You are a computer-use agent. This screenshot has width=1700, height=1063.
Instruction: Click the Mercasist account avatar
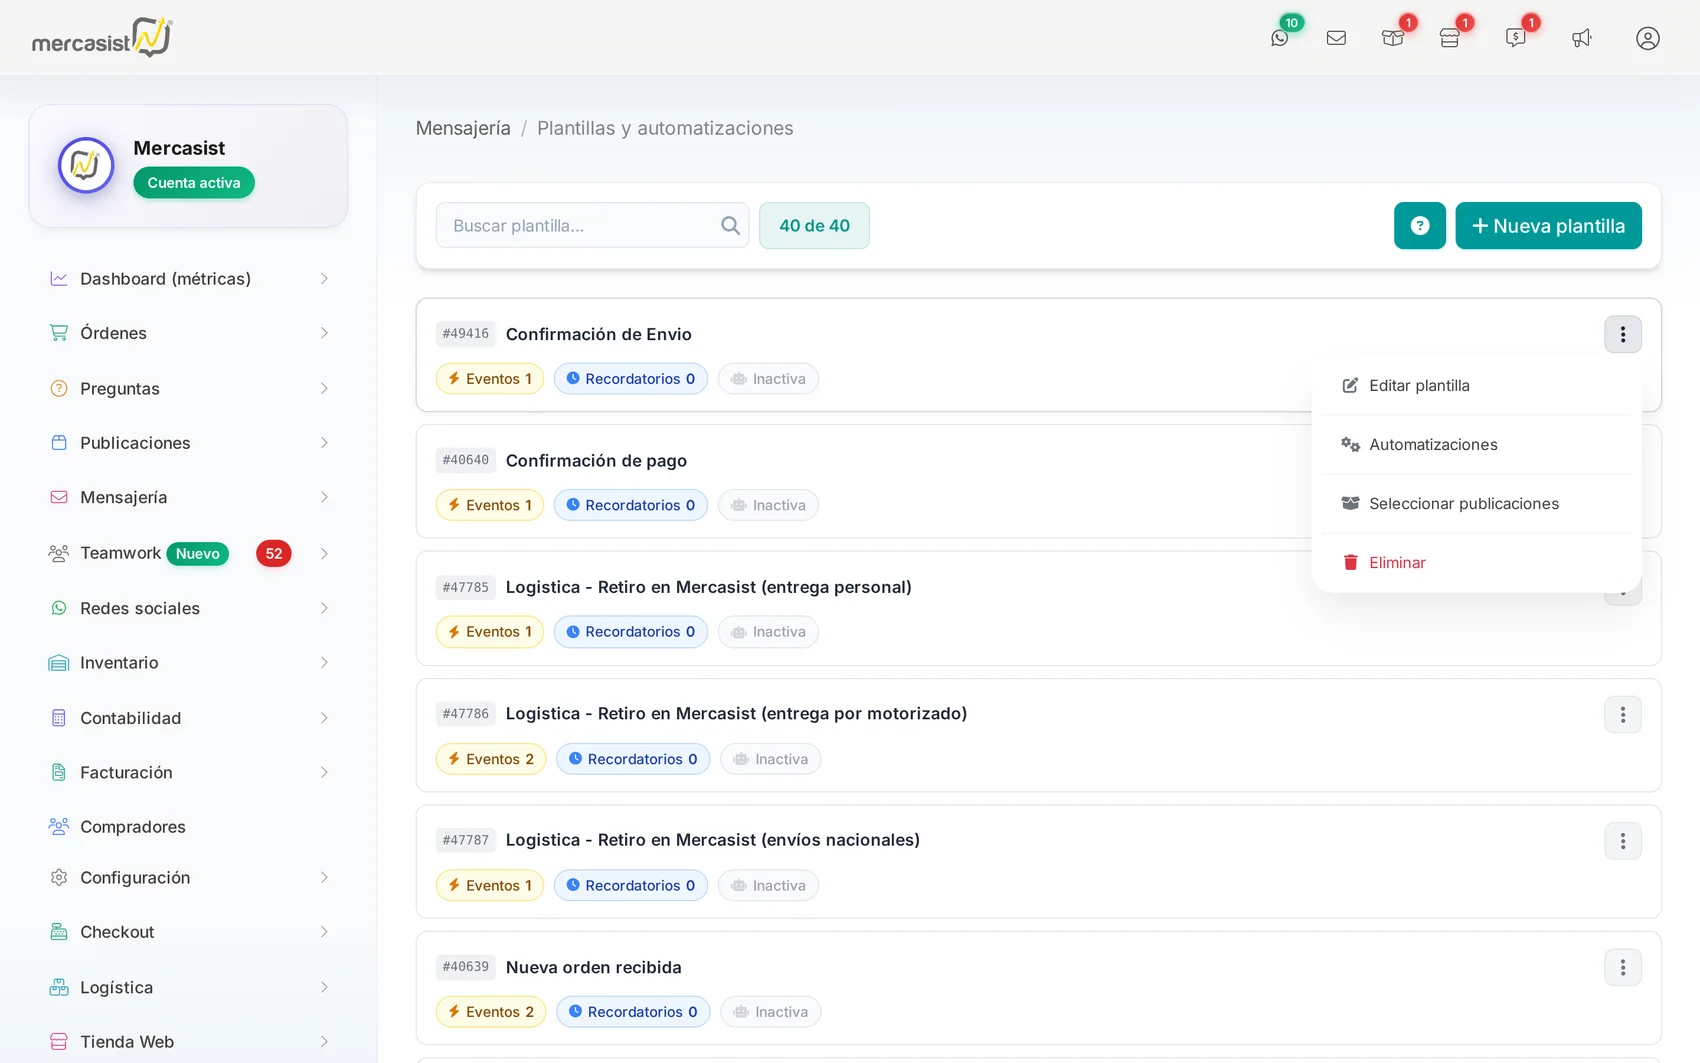pyautogui.click(x=86, y=165)
